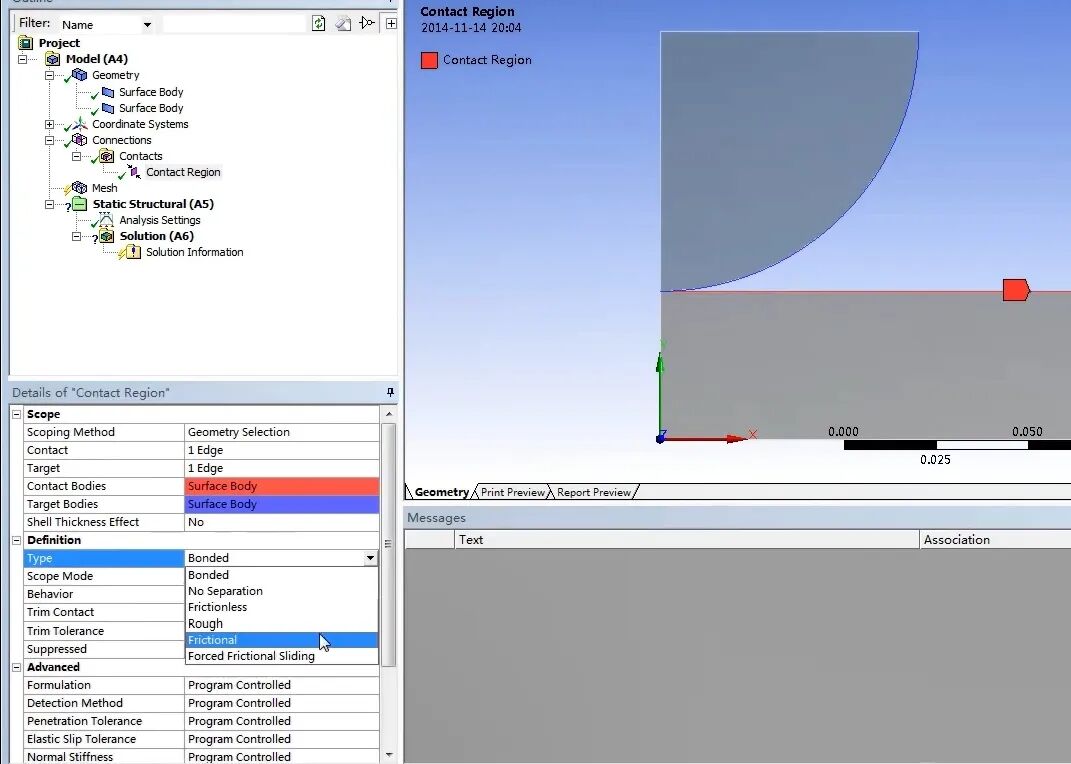Click the Refresh Search icon in filter bar
This screenshot has width=1071, height=764.
[x=318, y=23]
